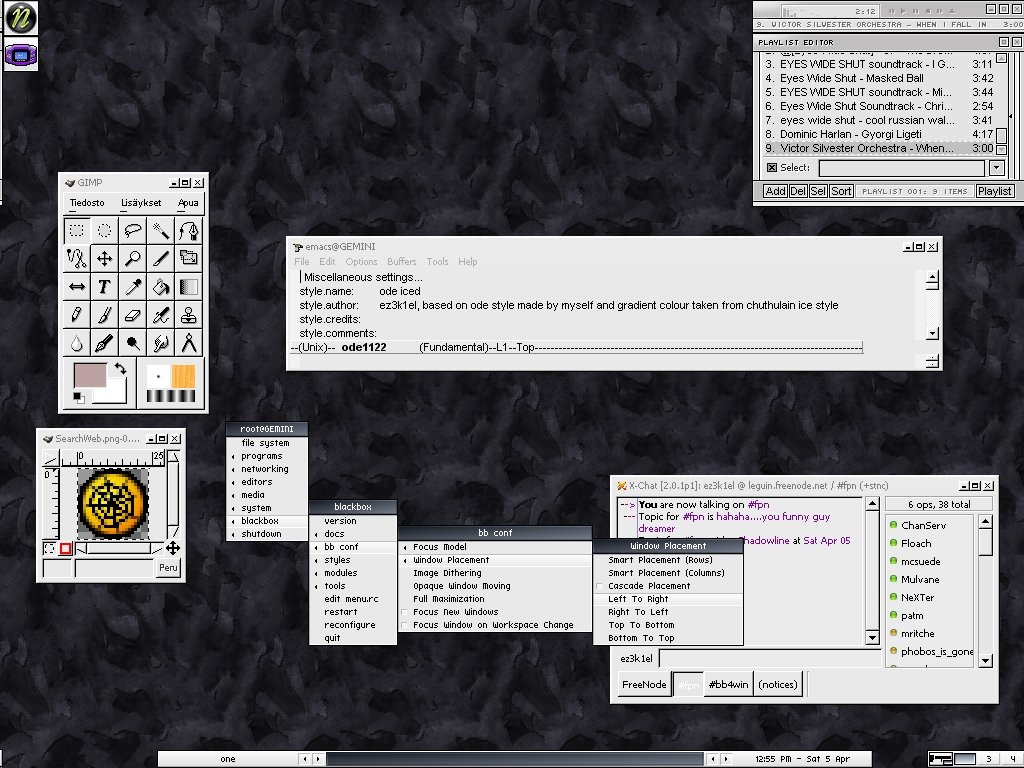Select the Smudge finger tool

point(161,343)
